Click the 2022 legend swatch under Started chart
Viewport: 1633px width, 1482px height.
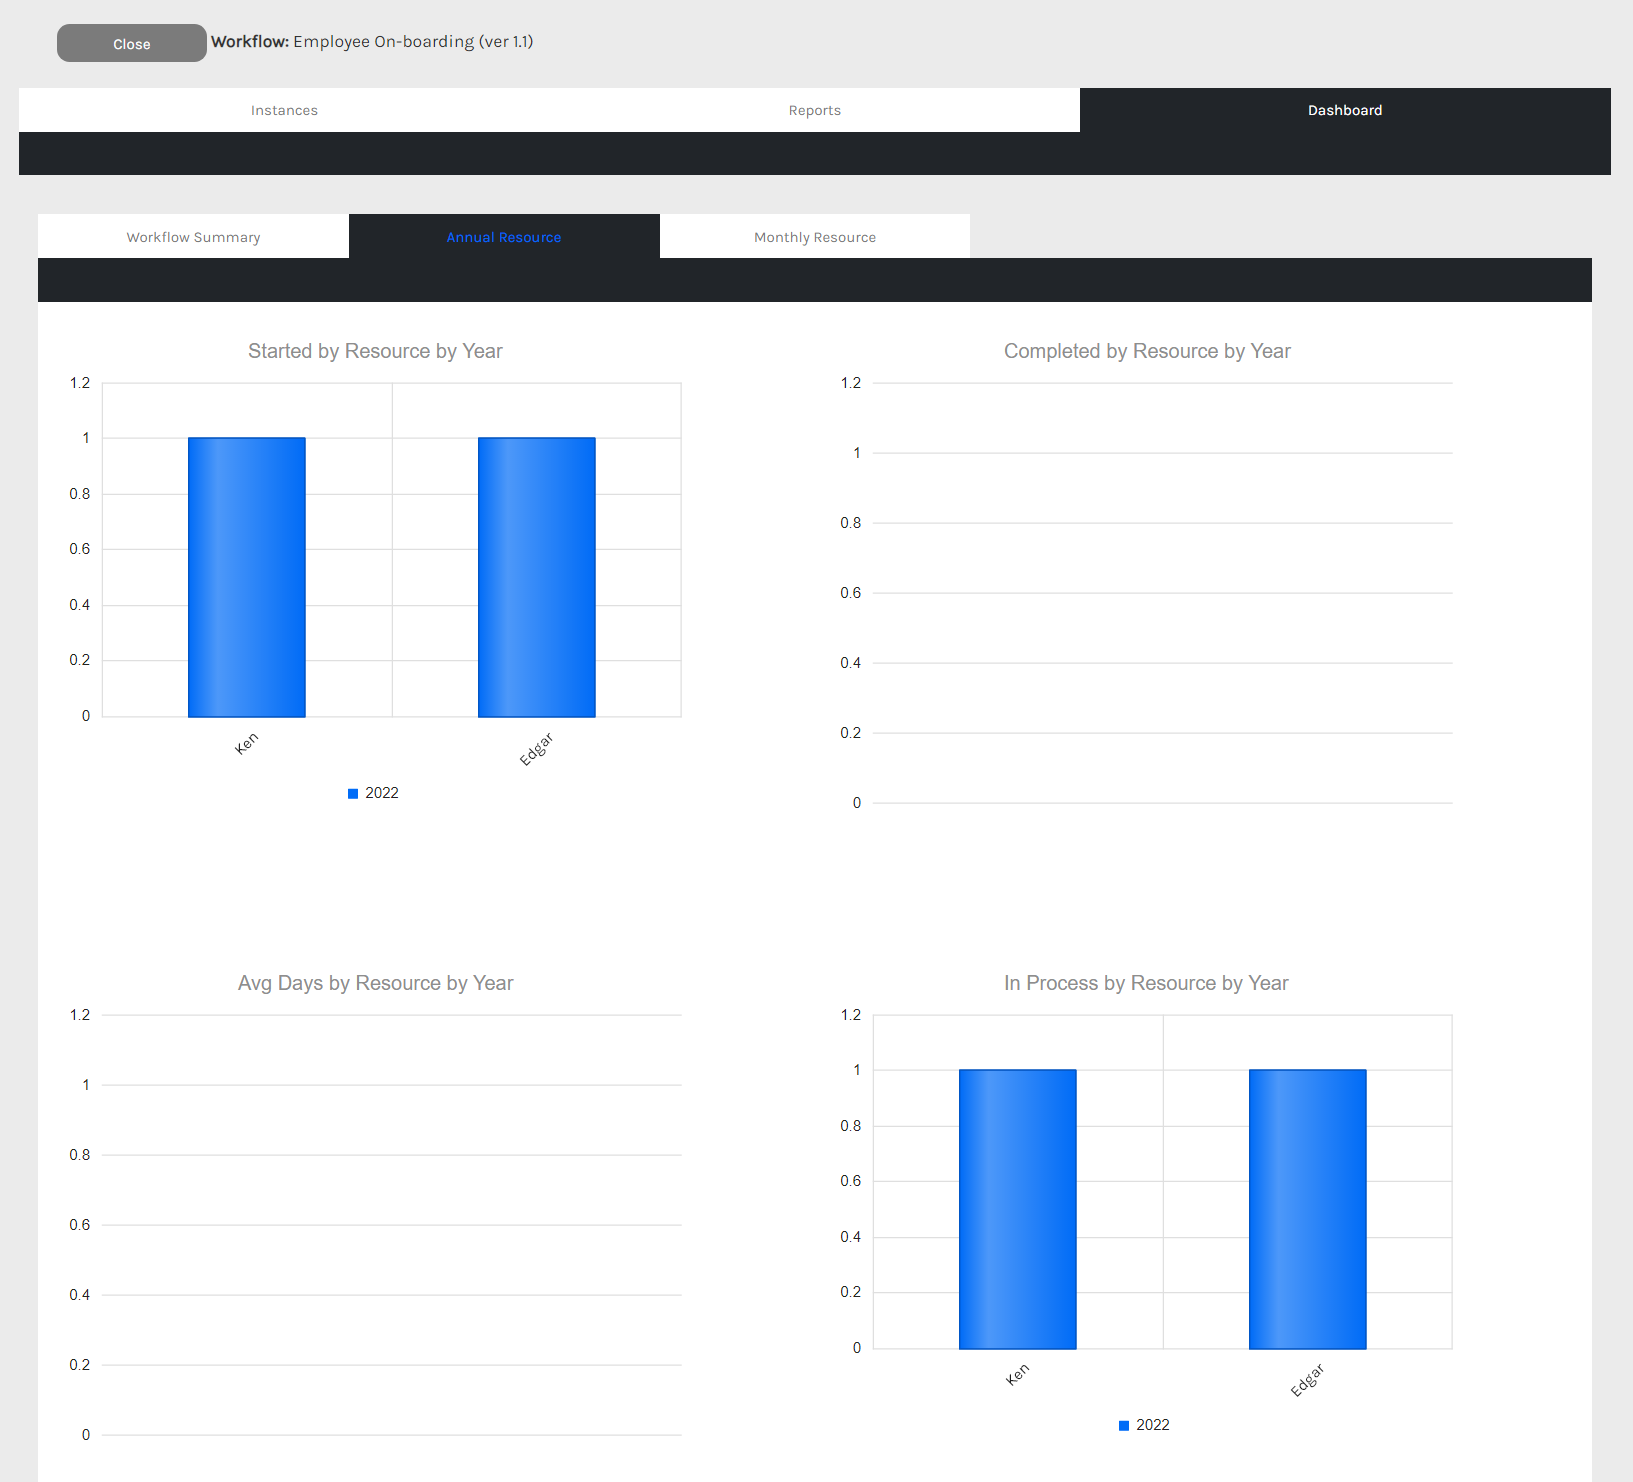353,794
